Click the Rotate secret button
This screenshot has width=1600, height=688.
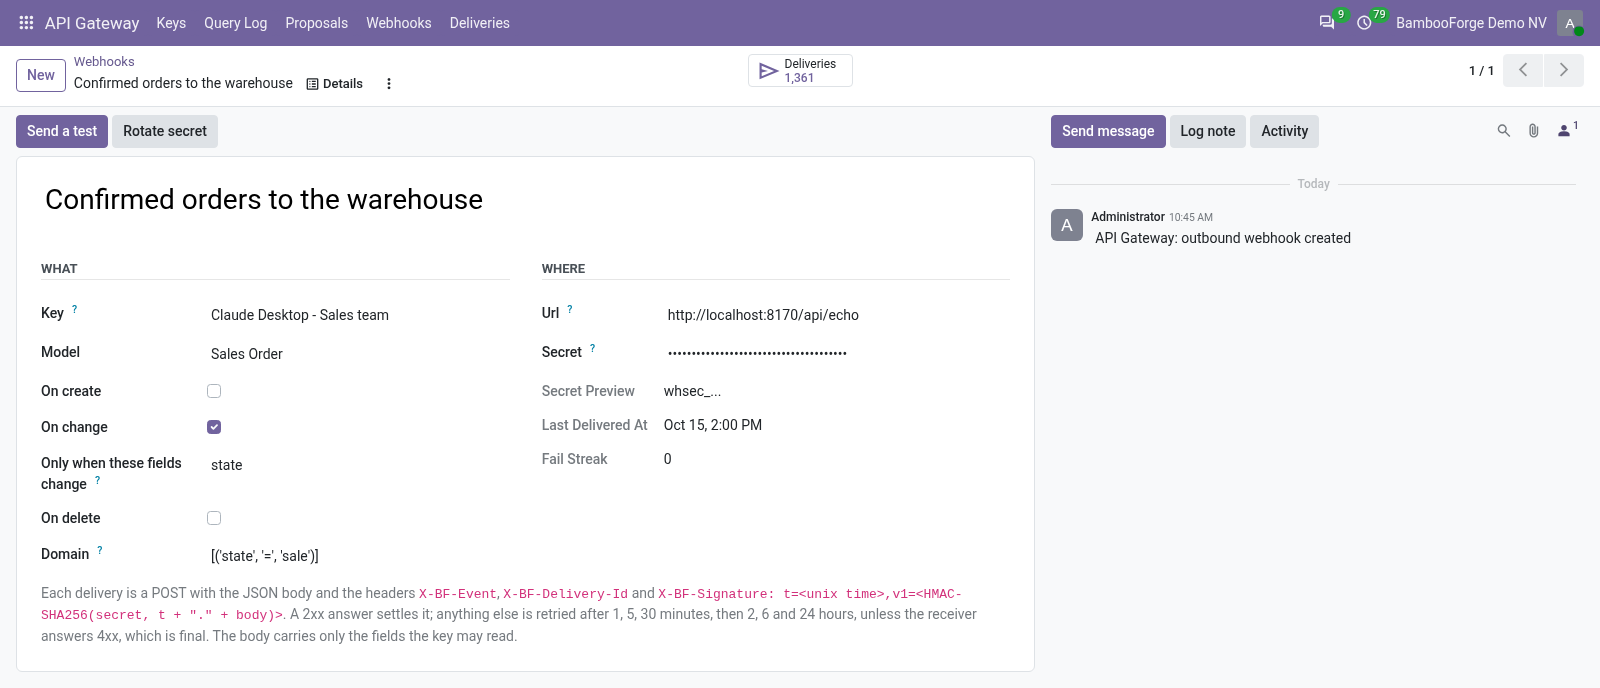(x=165, y=131)
